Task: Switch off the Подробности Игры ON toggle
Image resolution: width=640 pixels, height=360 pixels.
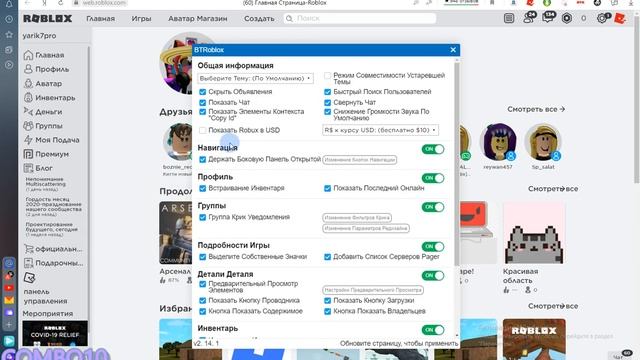Action: (433, 247)
